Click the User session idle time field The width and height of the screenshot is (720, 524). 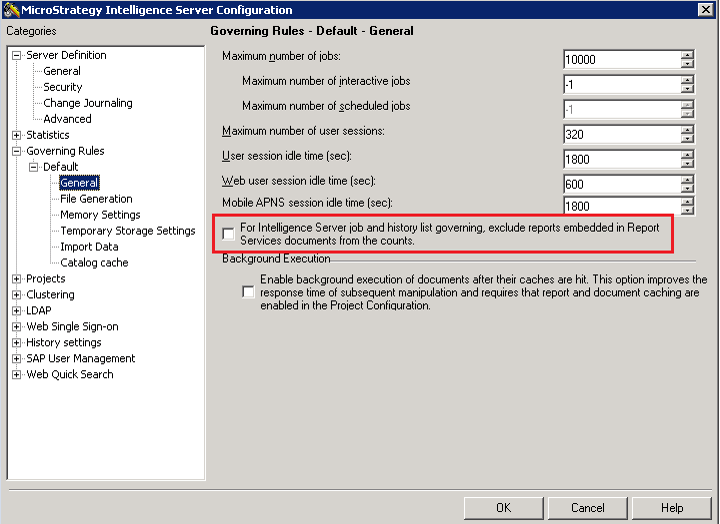point(622,159)
